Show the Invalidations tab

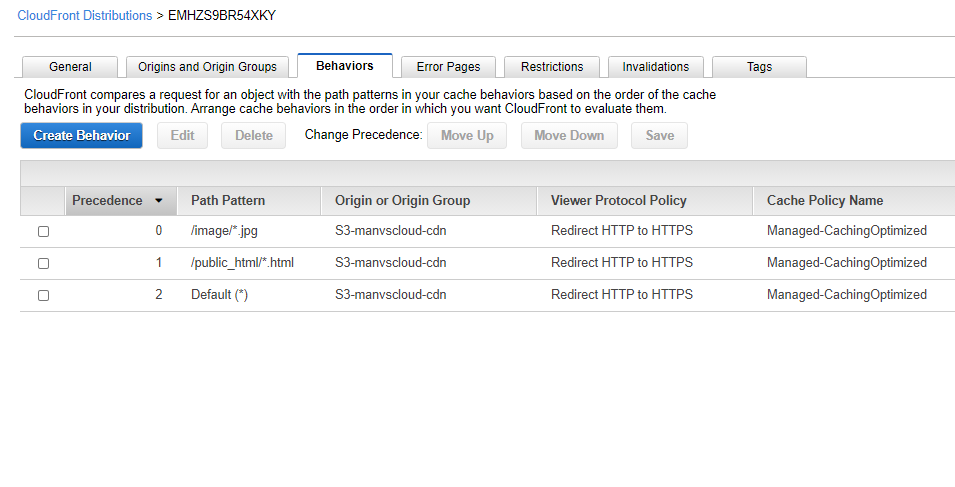pyautogui.click(x=656, y=67)
